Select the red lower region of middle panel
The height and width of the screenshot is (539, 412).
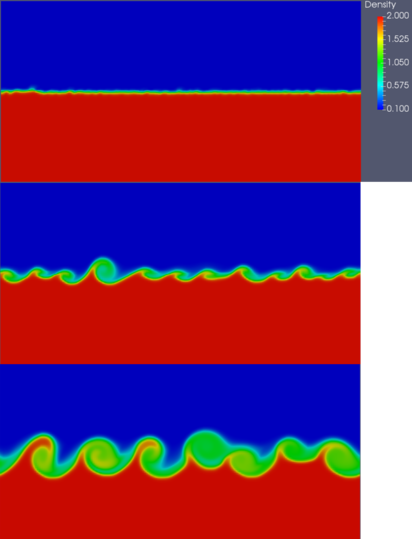(x=180, y=323)
